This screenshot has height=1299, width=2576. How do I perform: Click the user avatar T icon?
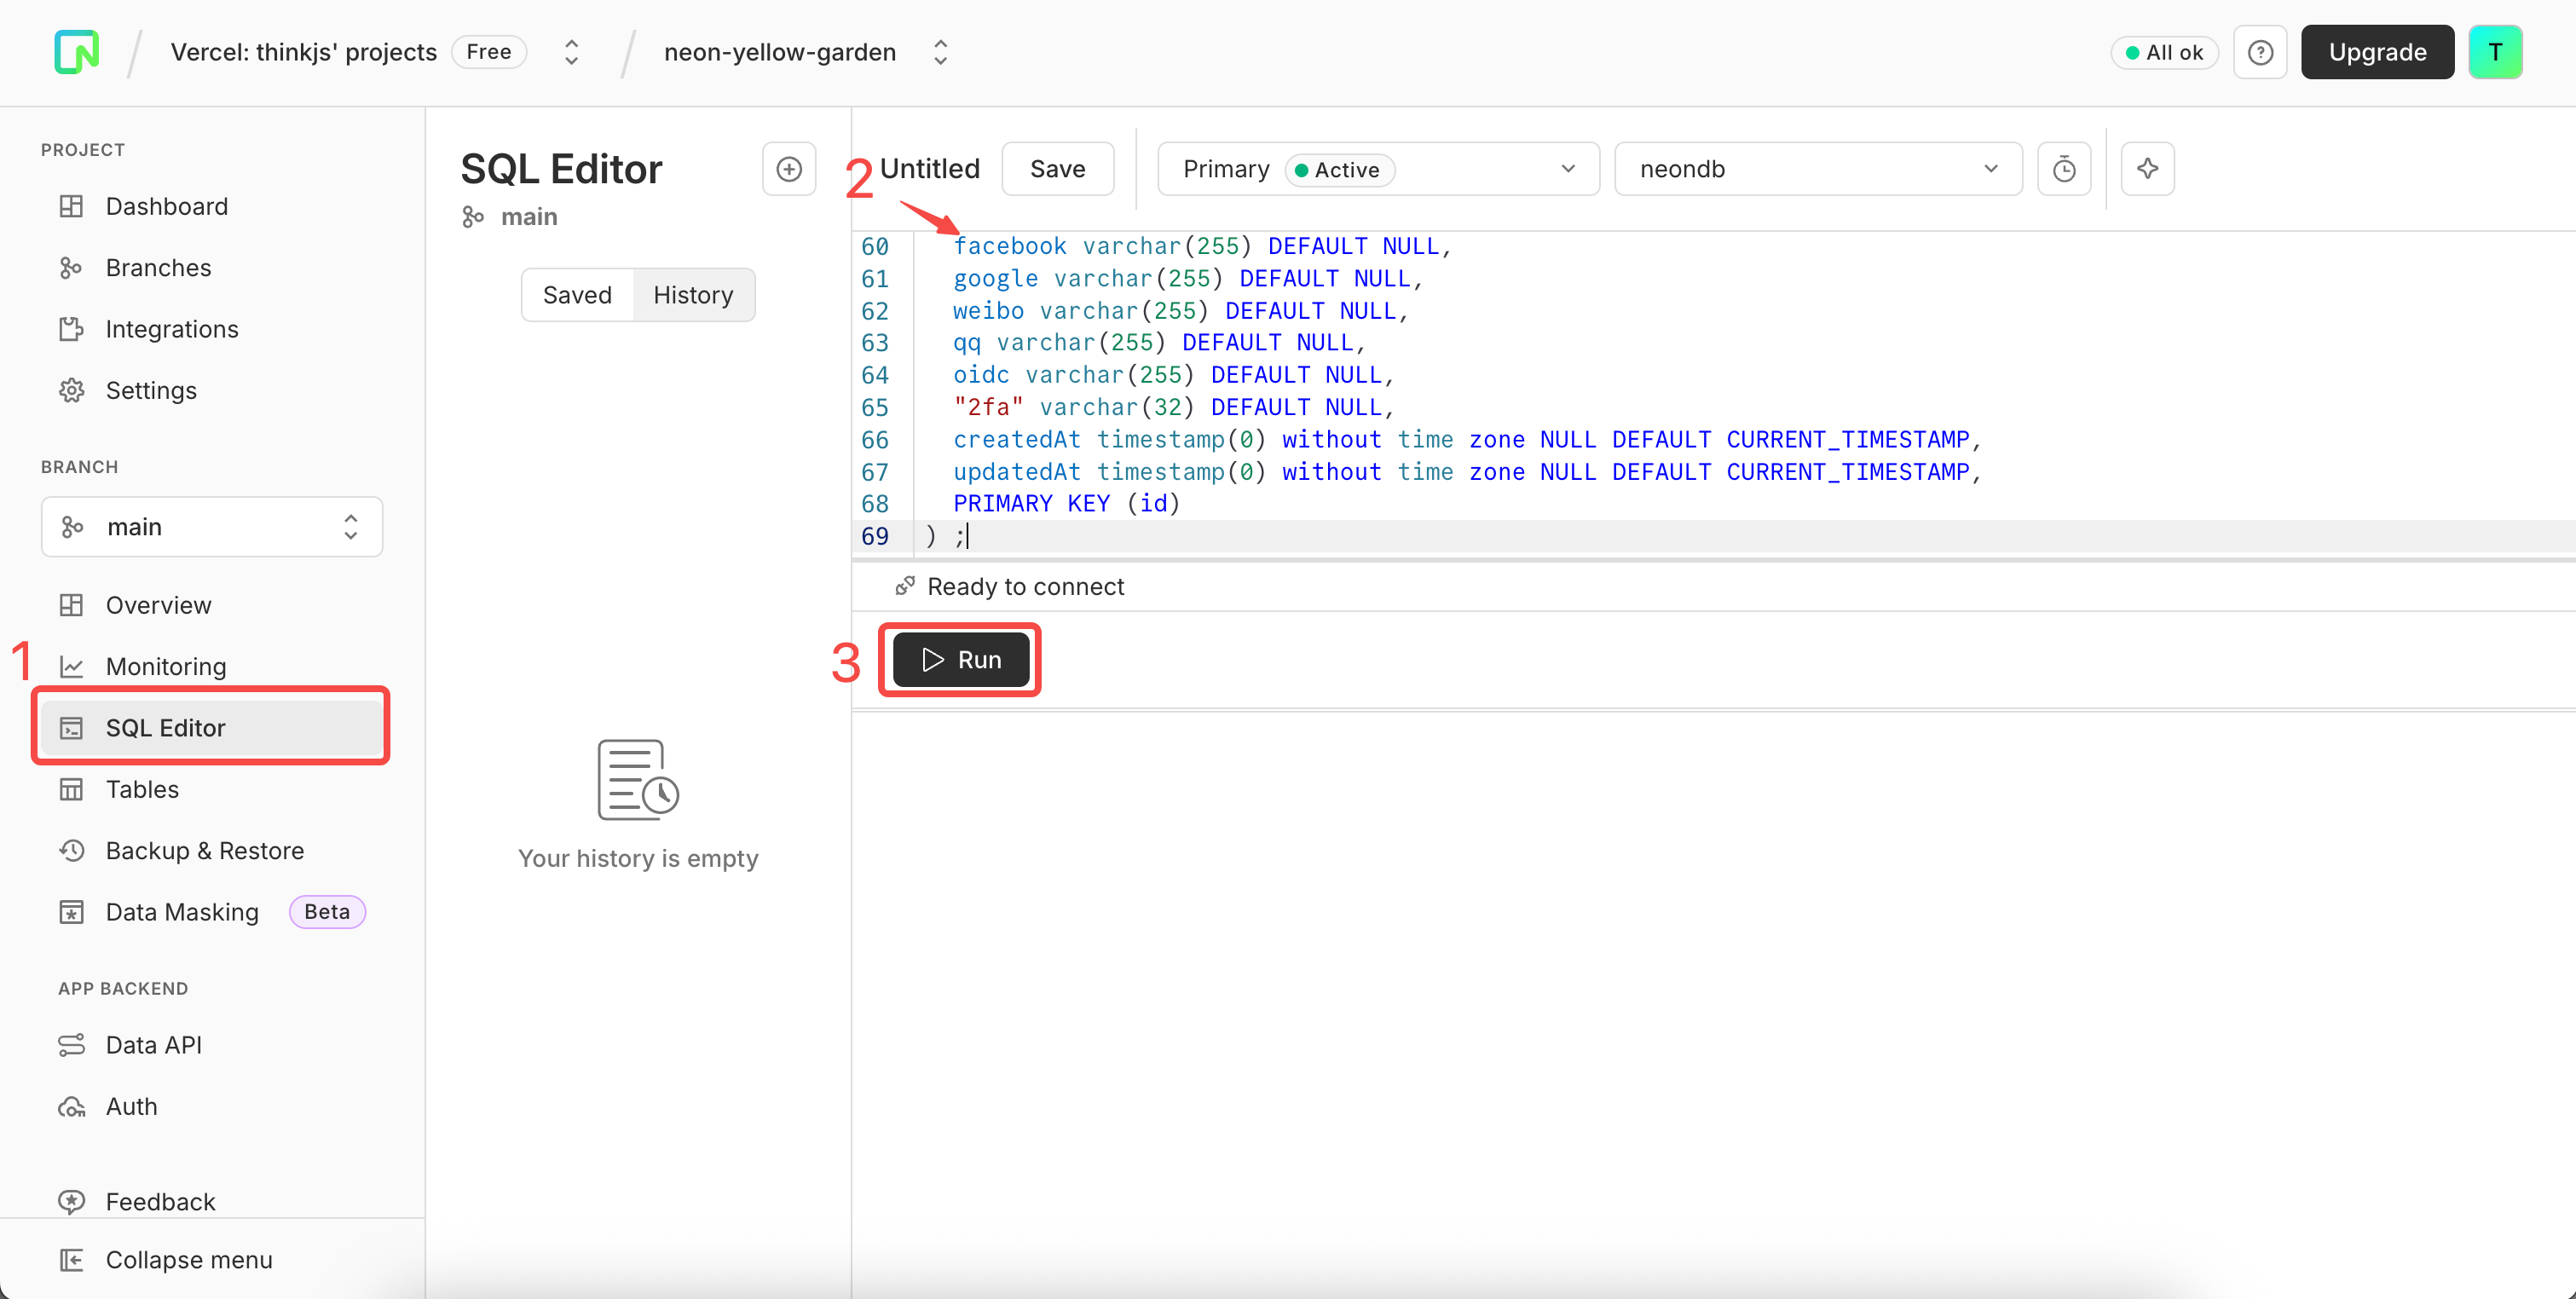pos(2495,52)
